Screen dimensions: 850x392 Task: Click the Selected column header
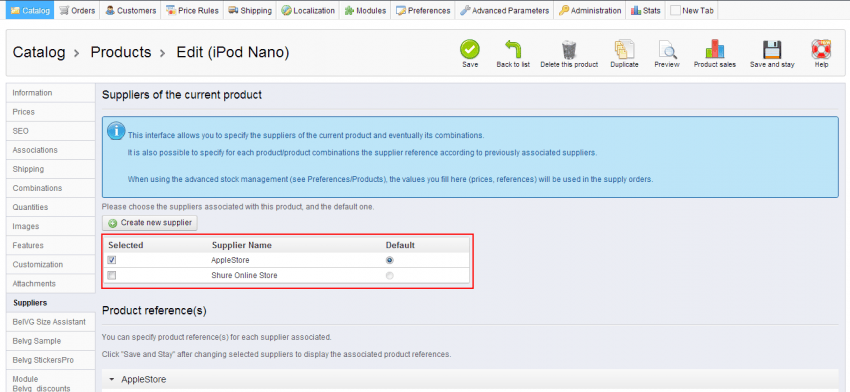[126, 245]
